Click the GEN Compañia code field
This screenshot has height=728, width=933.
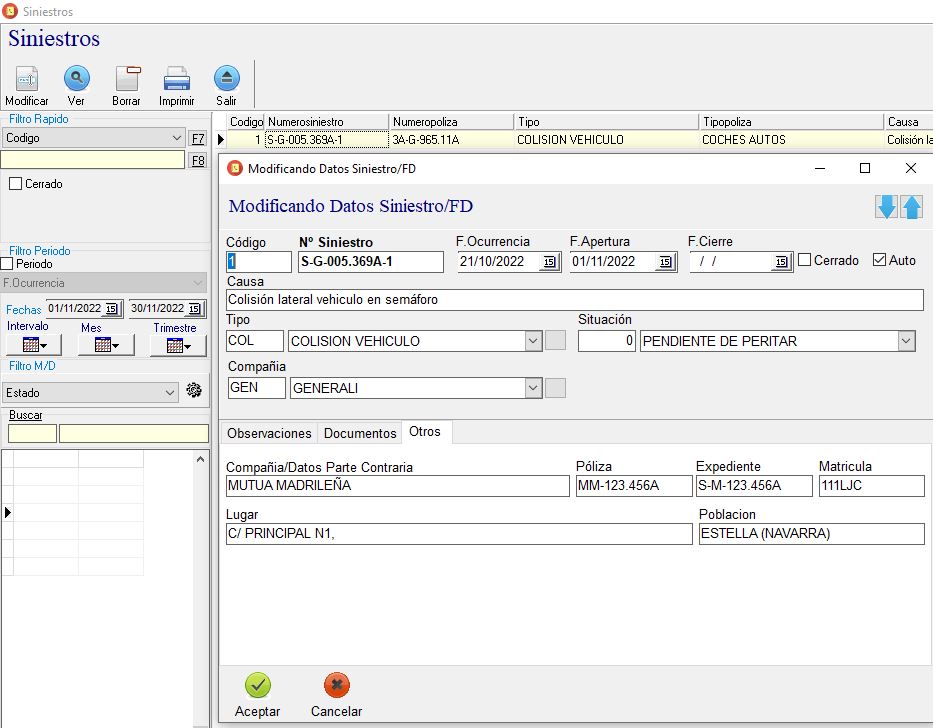click(257, 388)
